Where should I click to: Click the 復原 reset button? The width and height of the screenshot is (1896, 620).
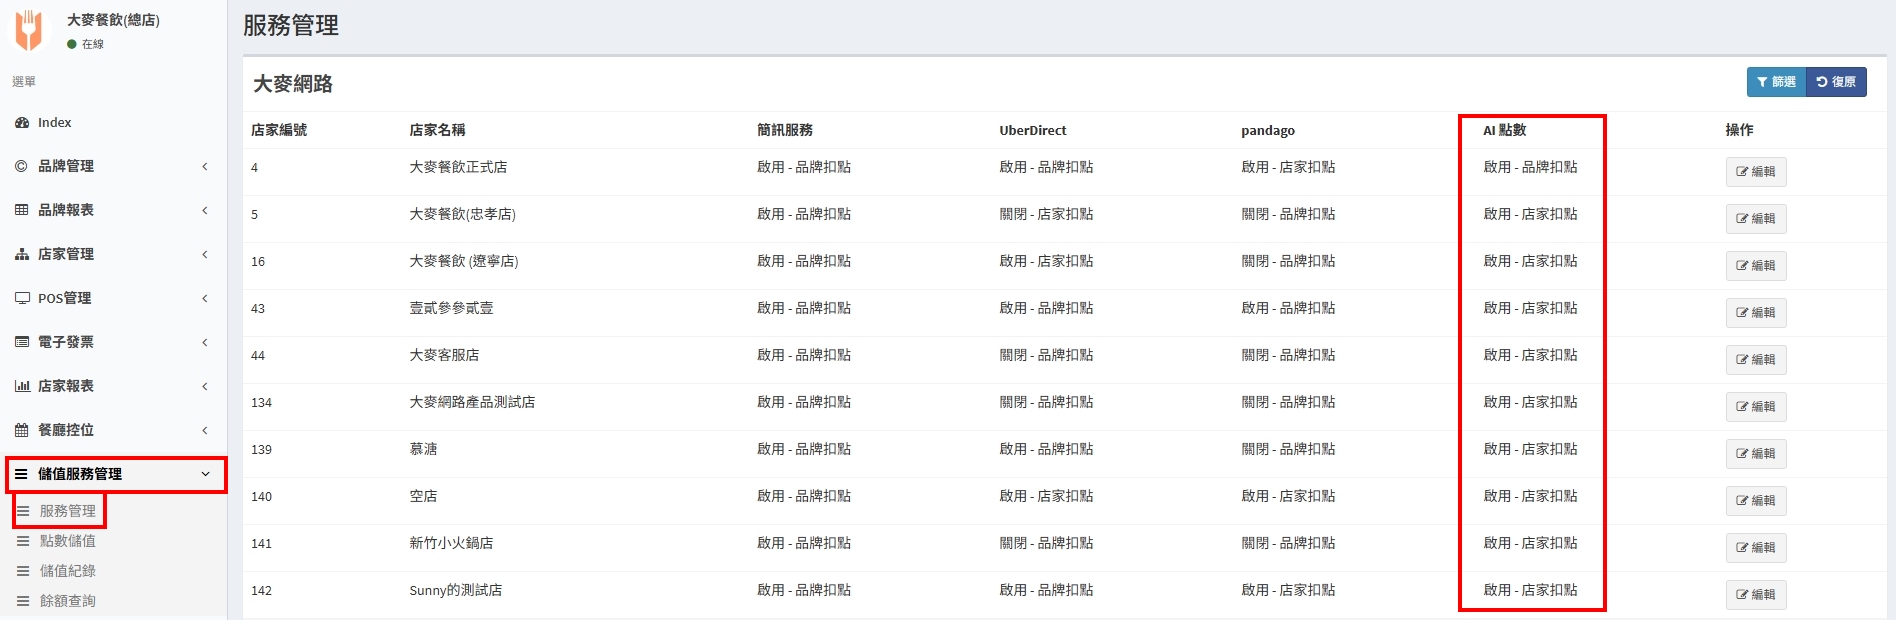click(1836, 82)
